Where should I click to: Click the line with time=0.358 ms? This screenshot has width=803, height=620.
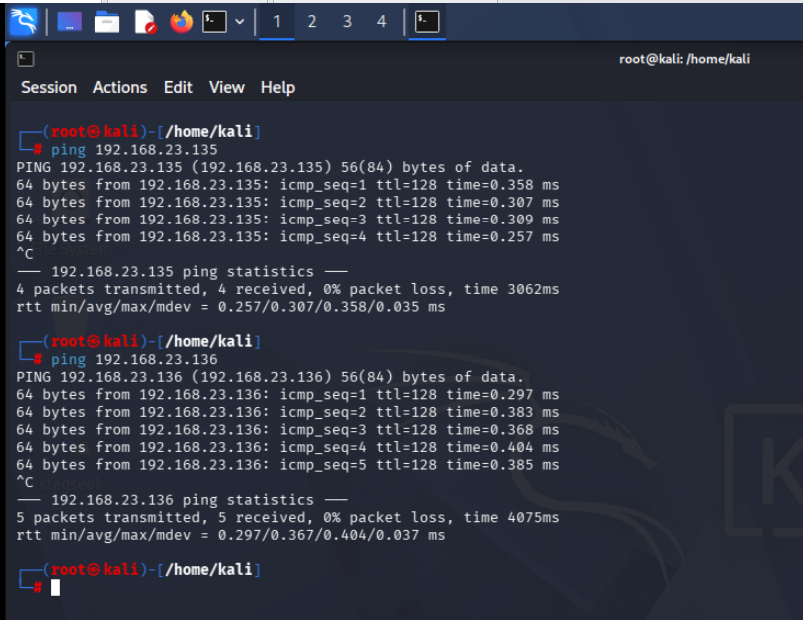[x=288, y=185]
